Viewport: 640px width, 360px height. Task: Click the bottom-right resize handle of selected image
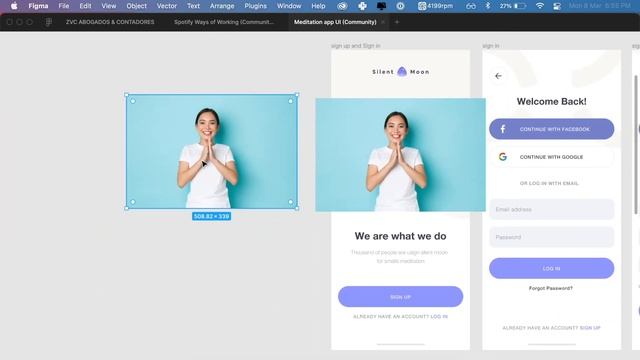click(x=297, y=209)
